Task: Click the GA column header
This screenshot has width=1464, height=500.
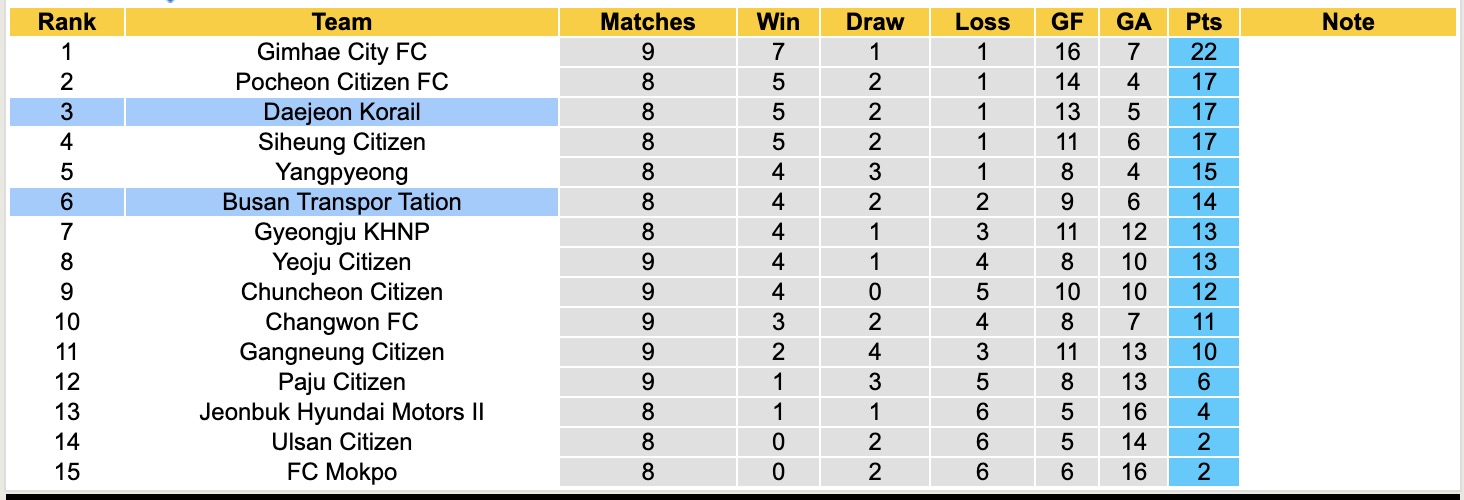Action: point(1134,22)
